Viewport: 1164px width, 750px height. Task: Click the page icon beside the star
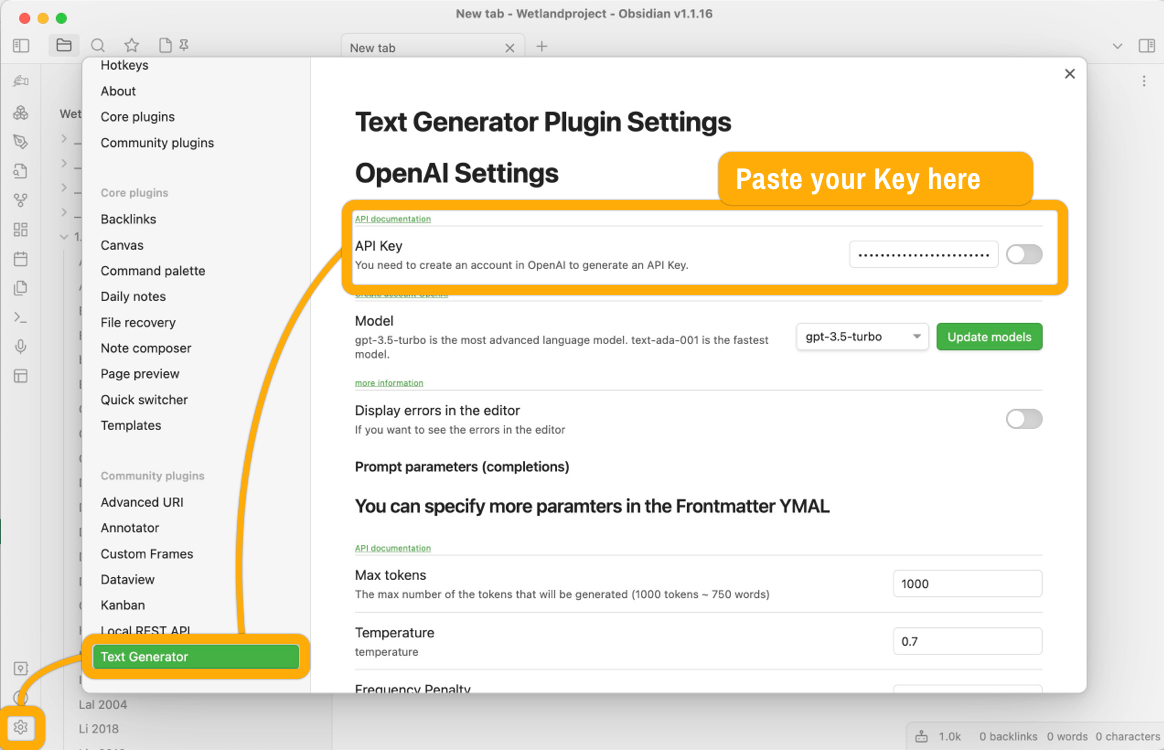(166, 46)
